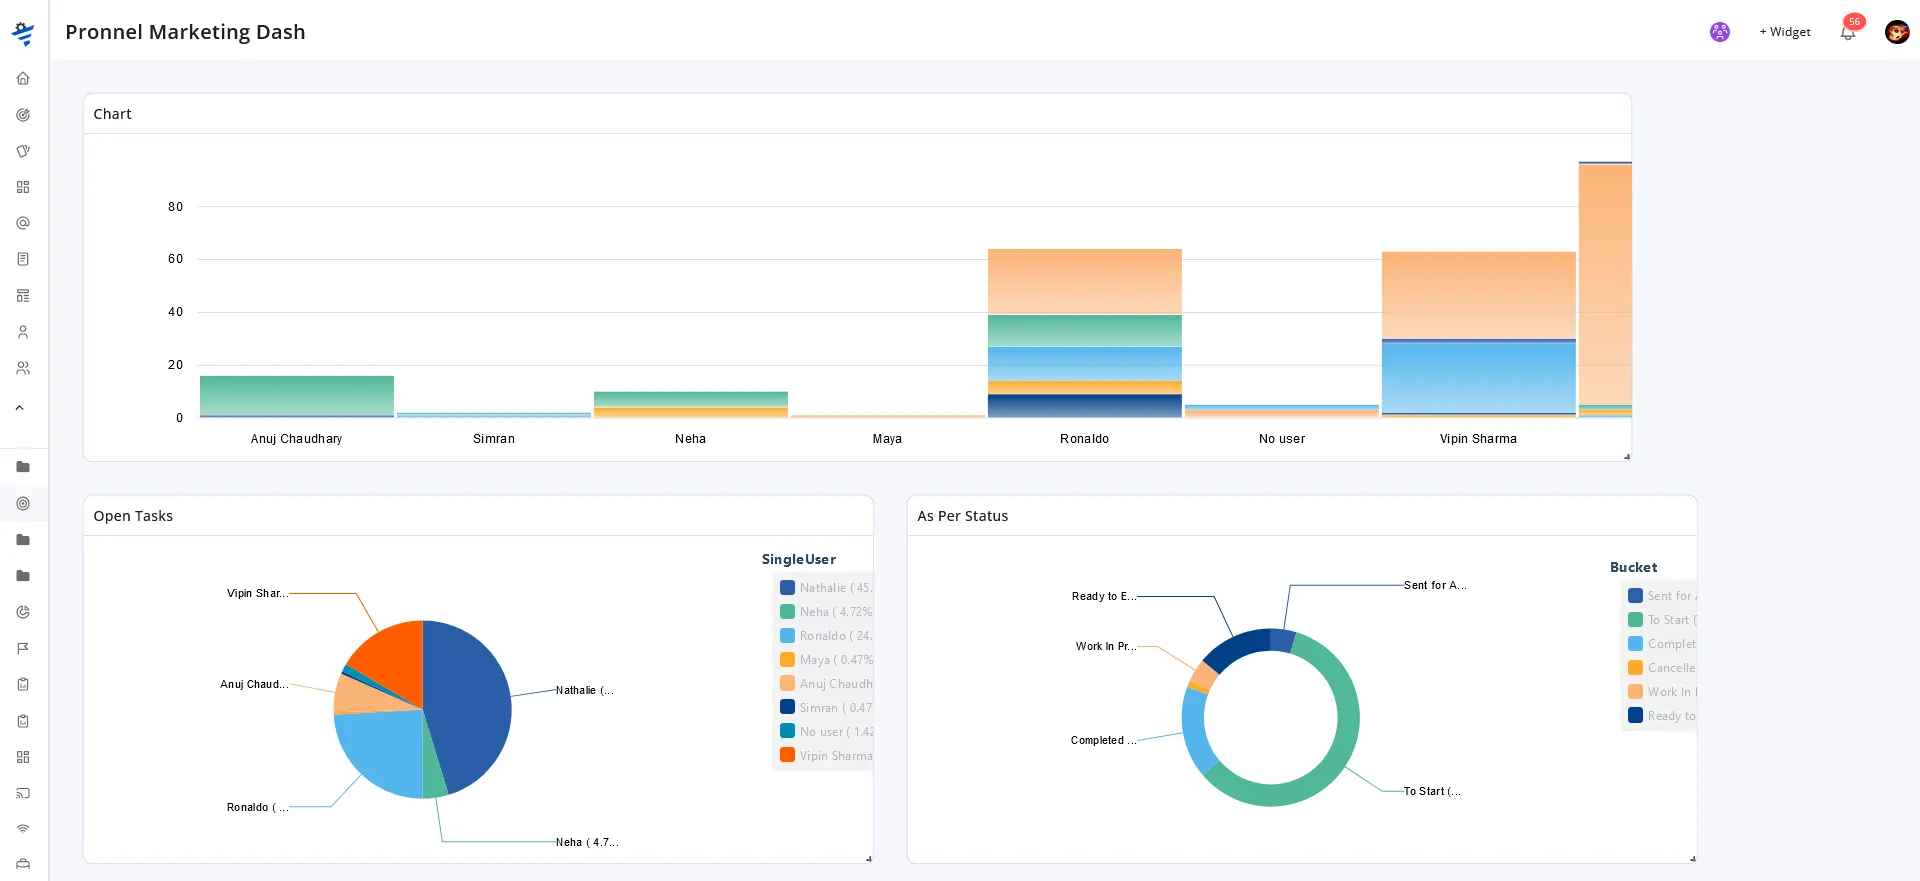The image size is (1920, 881).
Task: Click the Neha bar in Chart
Action: (x=691, y=404)
